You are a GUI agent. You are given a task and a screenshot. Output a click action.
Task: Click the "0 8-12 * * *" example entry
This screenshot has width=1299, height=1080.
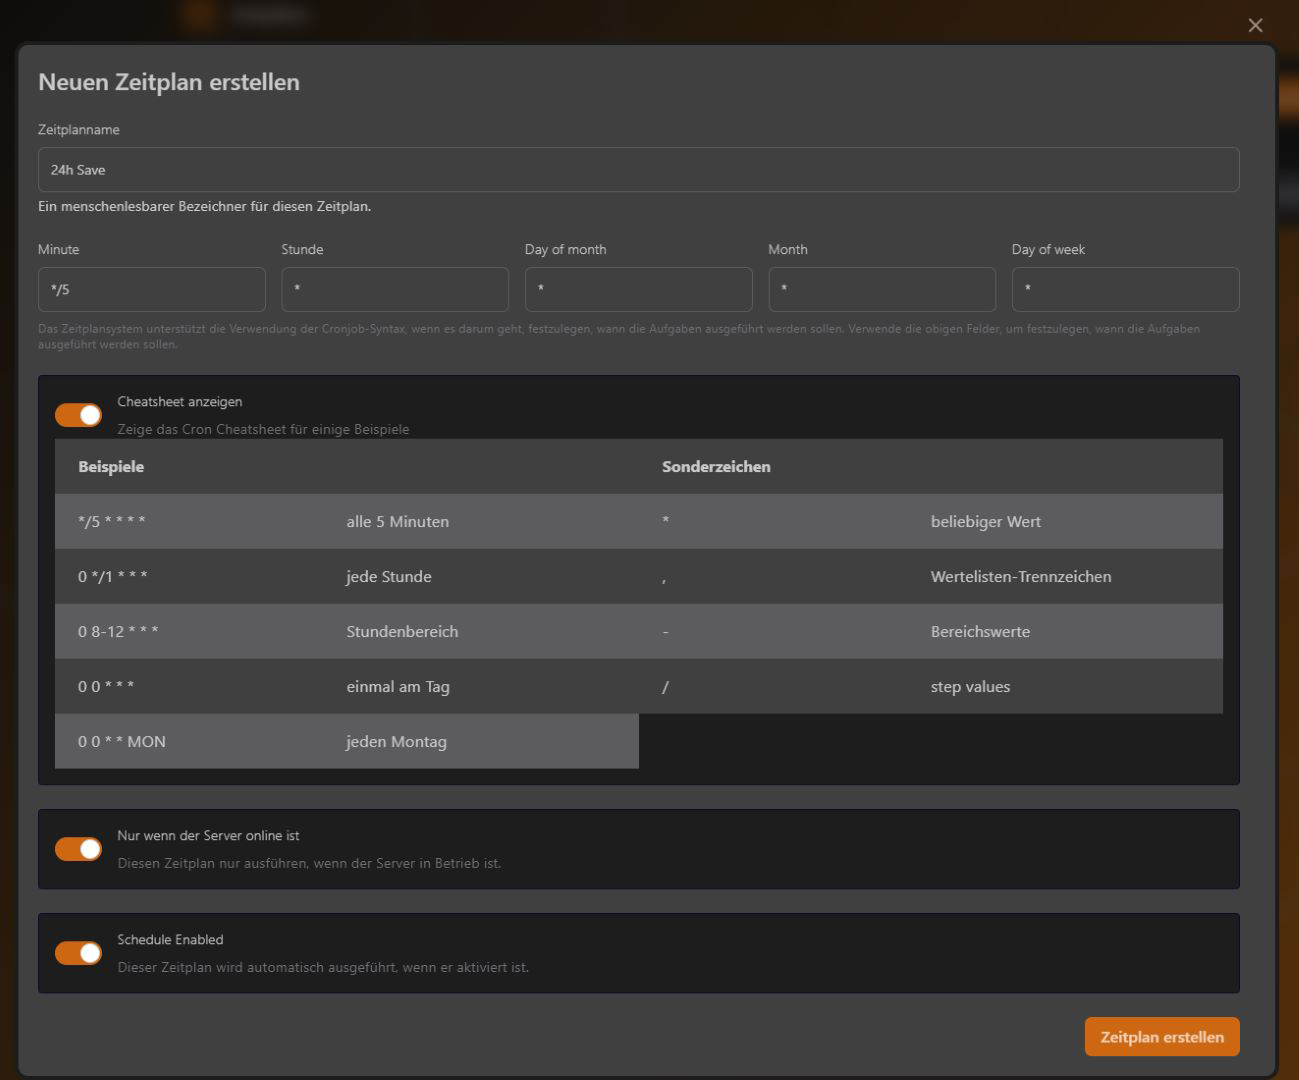(118, 632)
